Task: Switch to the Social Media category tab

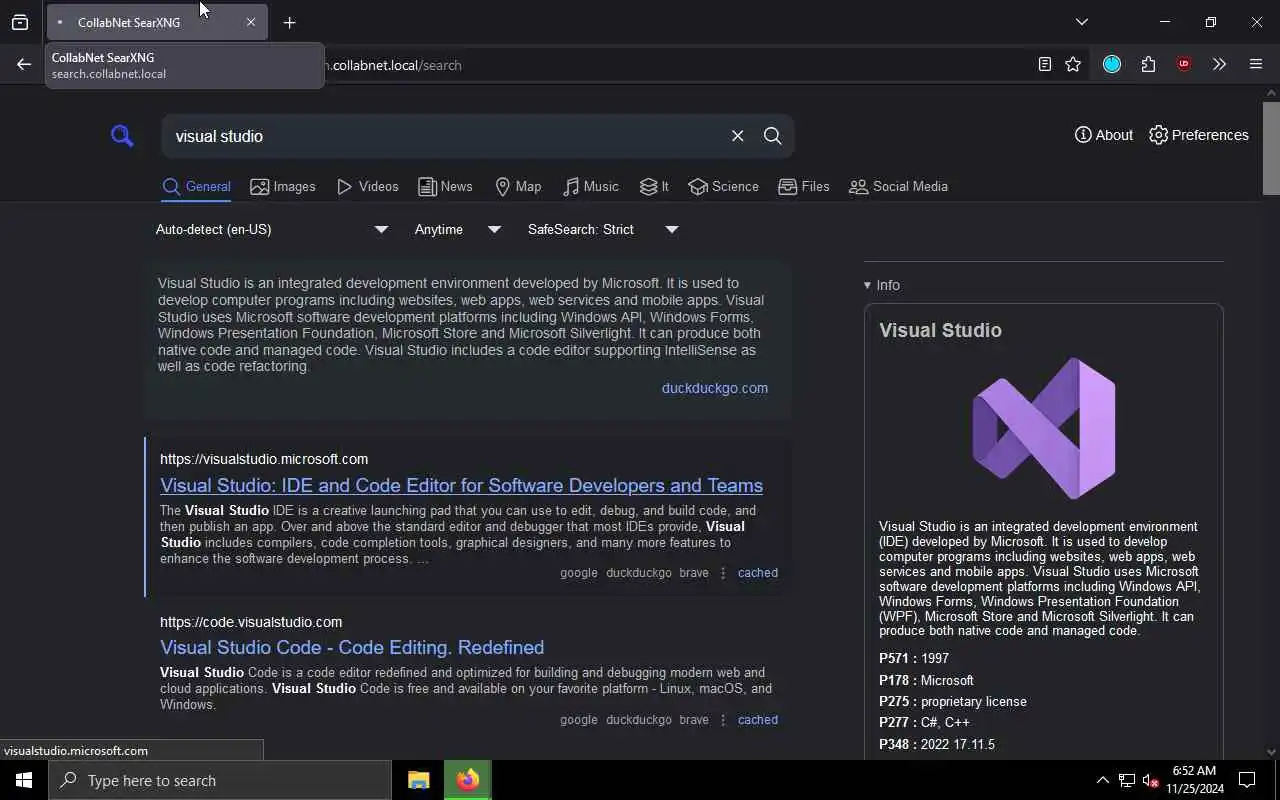Action: click(898, 186)
